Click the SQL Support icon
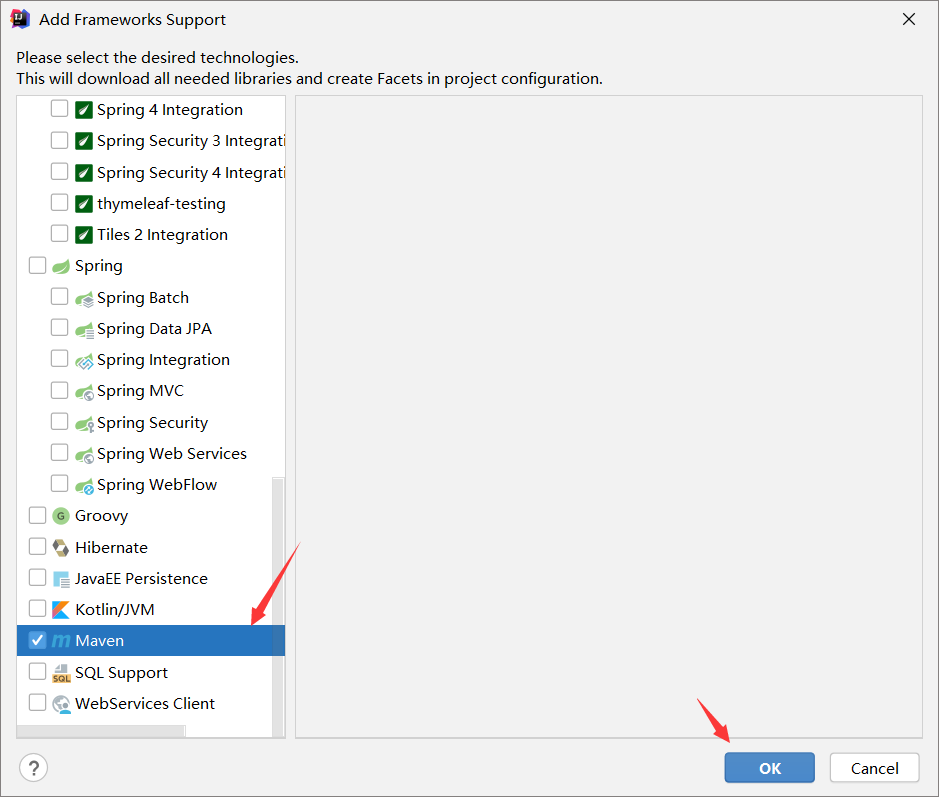 (61, 673)
